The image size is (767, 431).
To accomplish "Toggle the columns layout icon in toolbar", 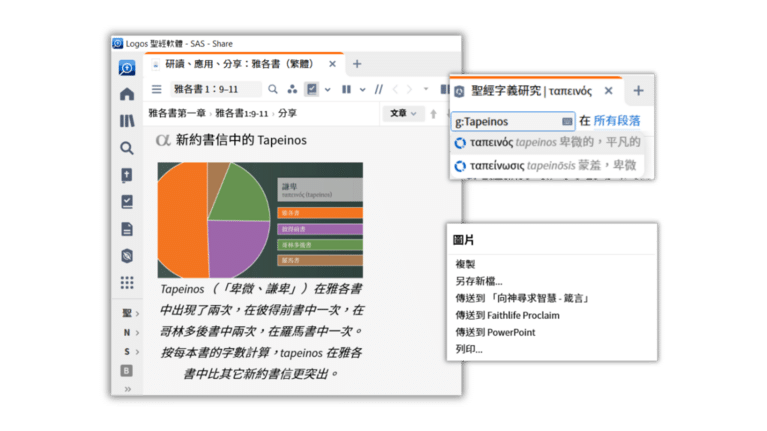I will pos(346,89).
